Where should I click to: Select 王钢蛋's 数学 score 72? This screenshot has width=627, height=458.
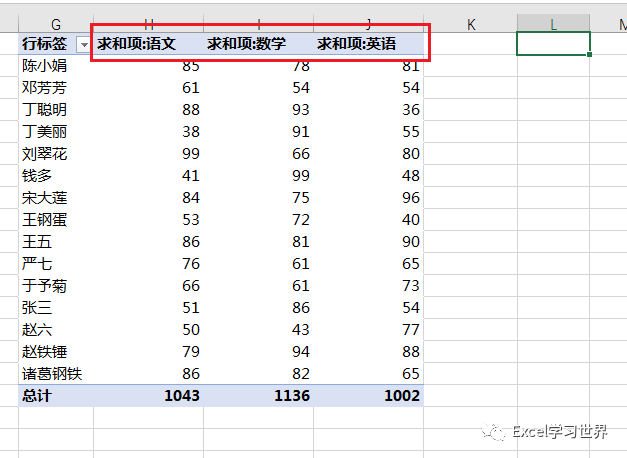point(258,220)
